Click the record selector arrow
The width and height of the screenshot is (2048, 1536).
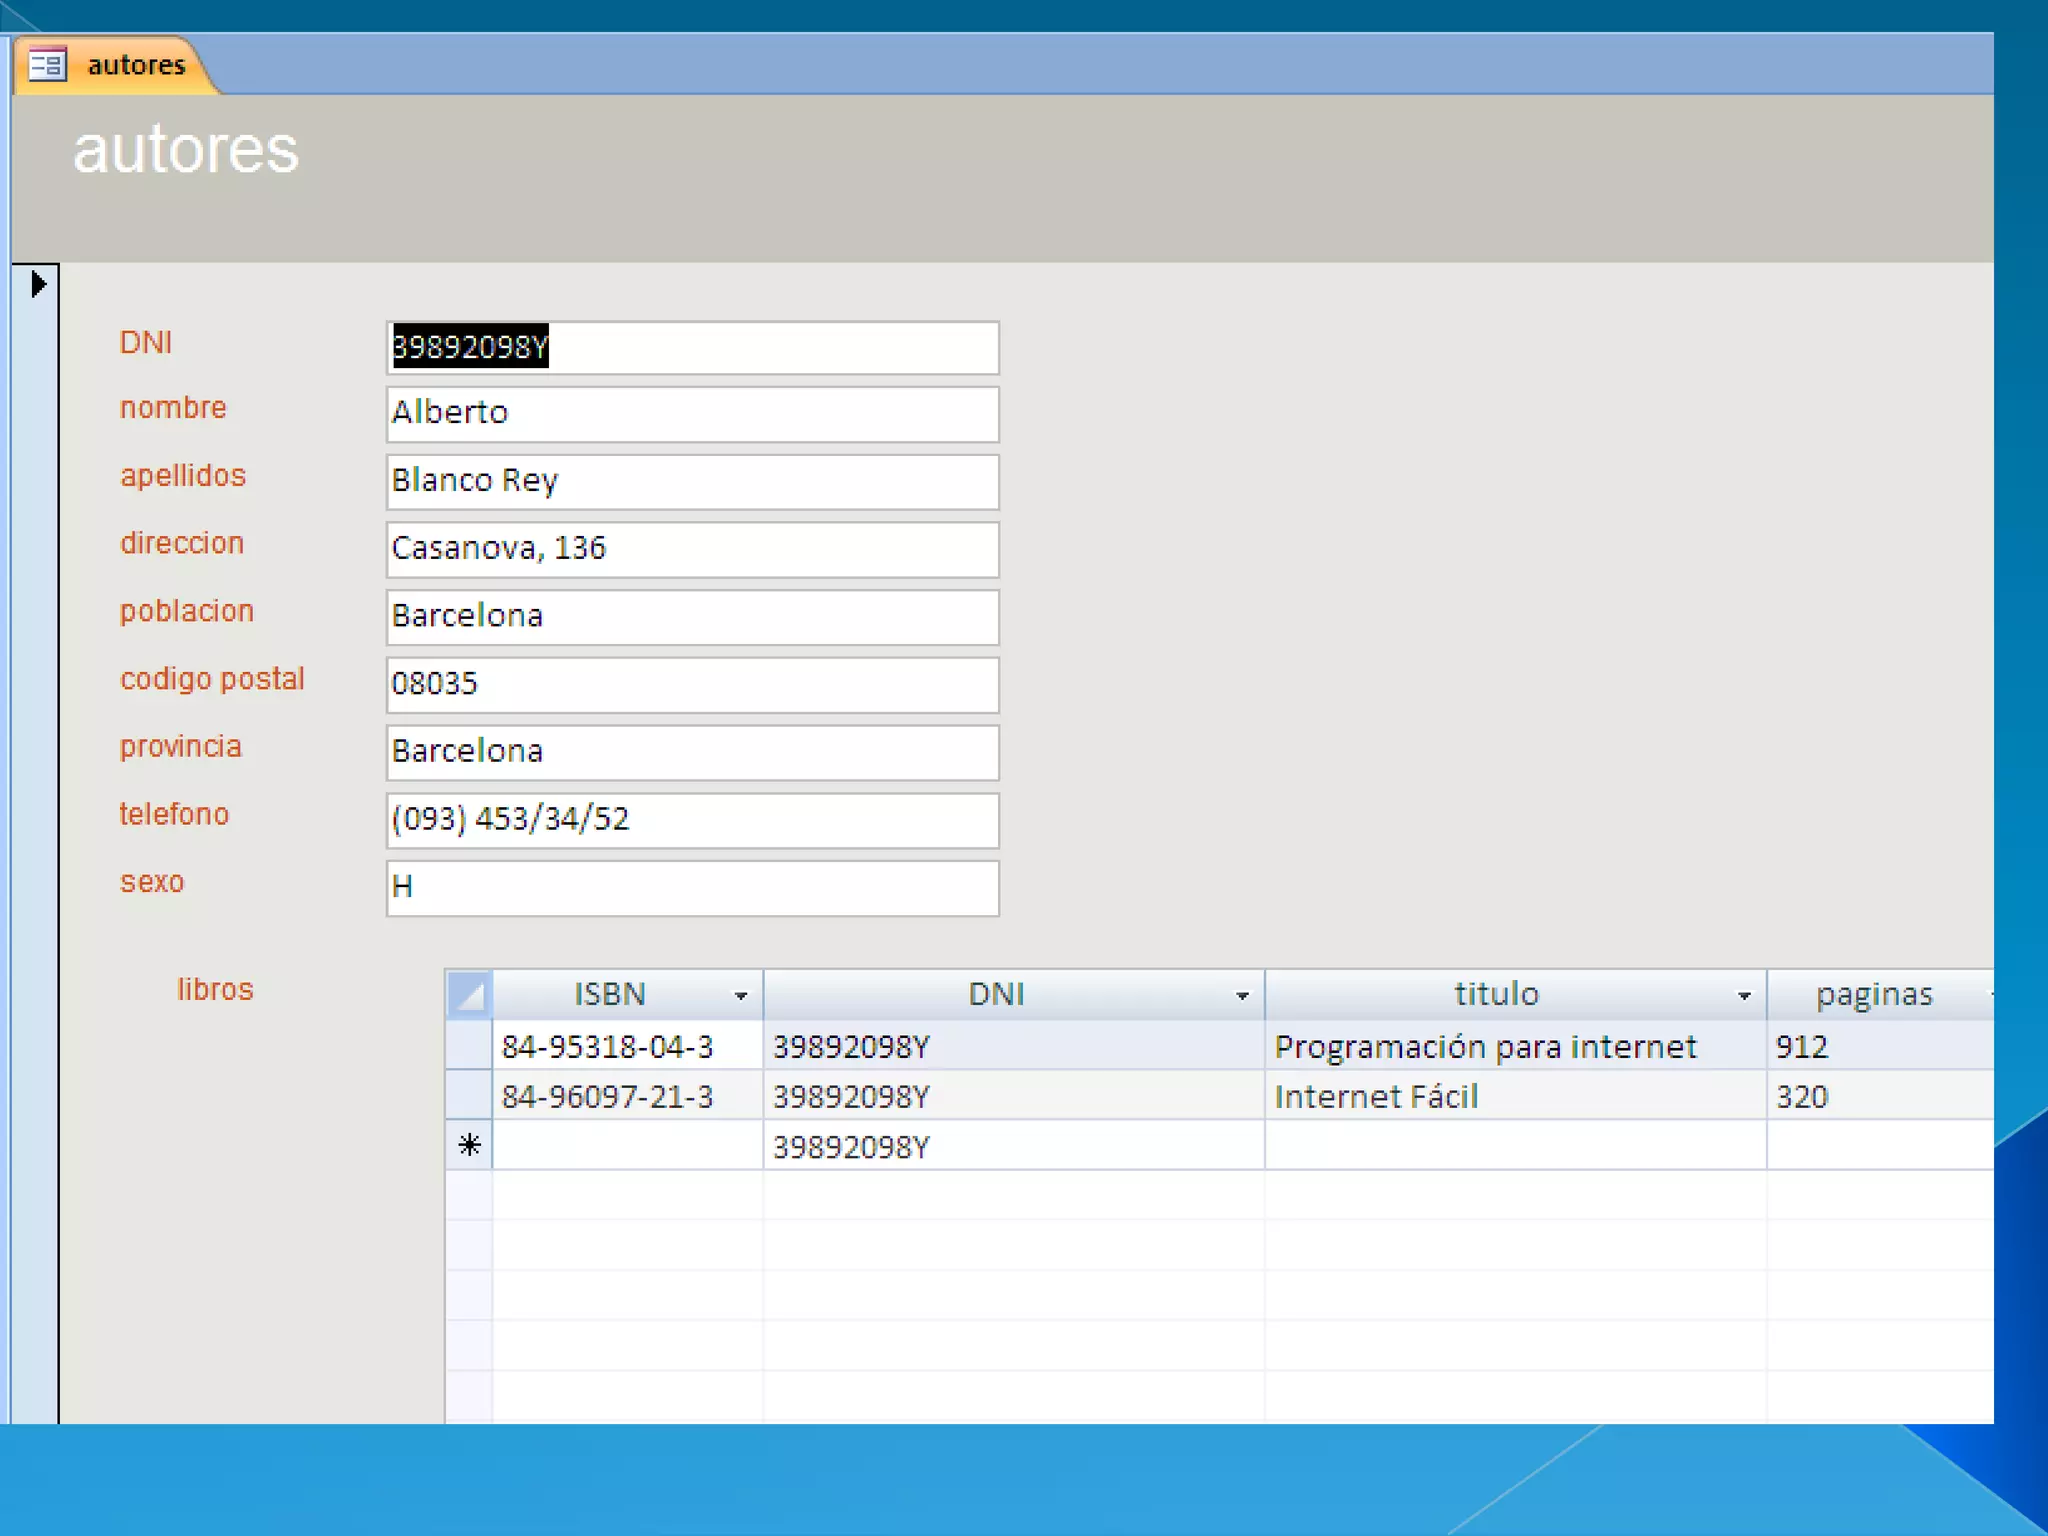(38, 285)
